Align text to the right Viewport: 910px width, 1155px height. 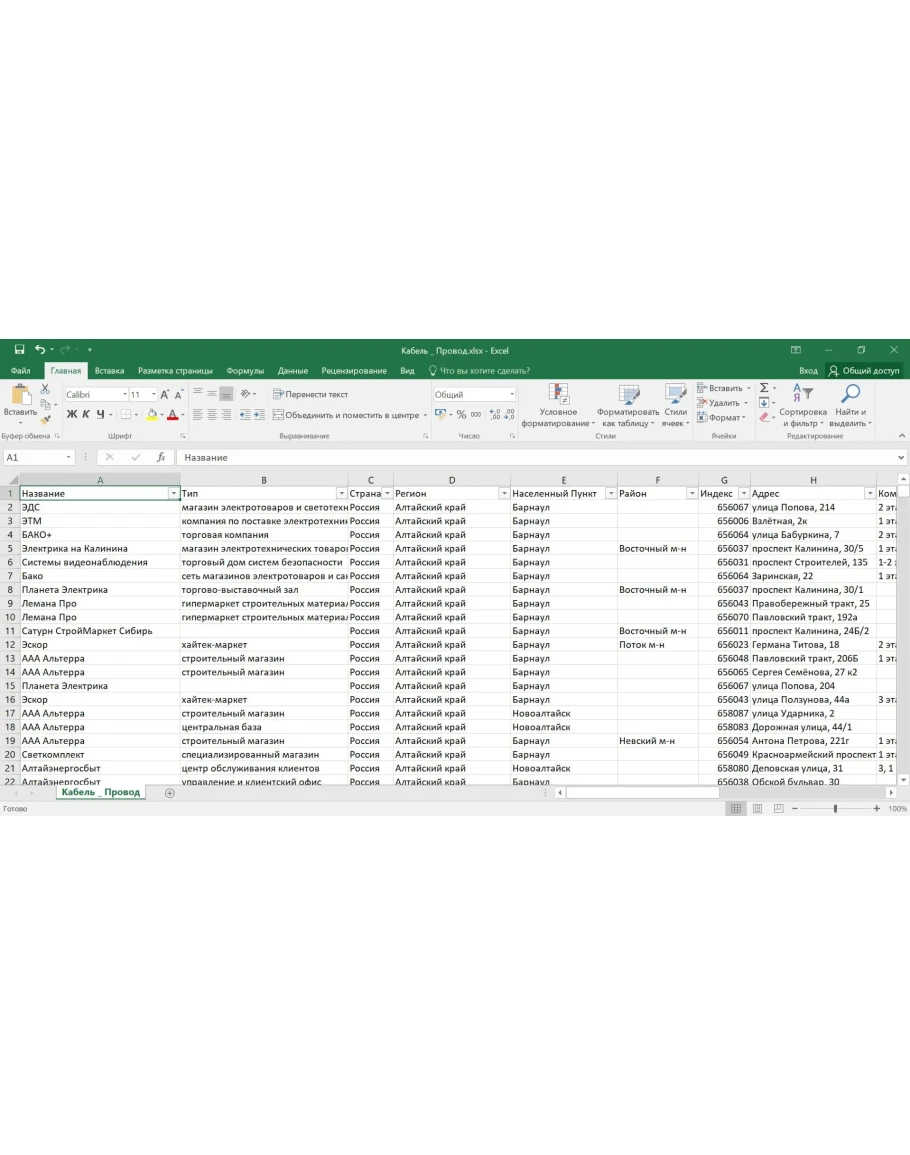(226, 415)
